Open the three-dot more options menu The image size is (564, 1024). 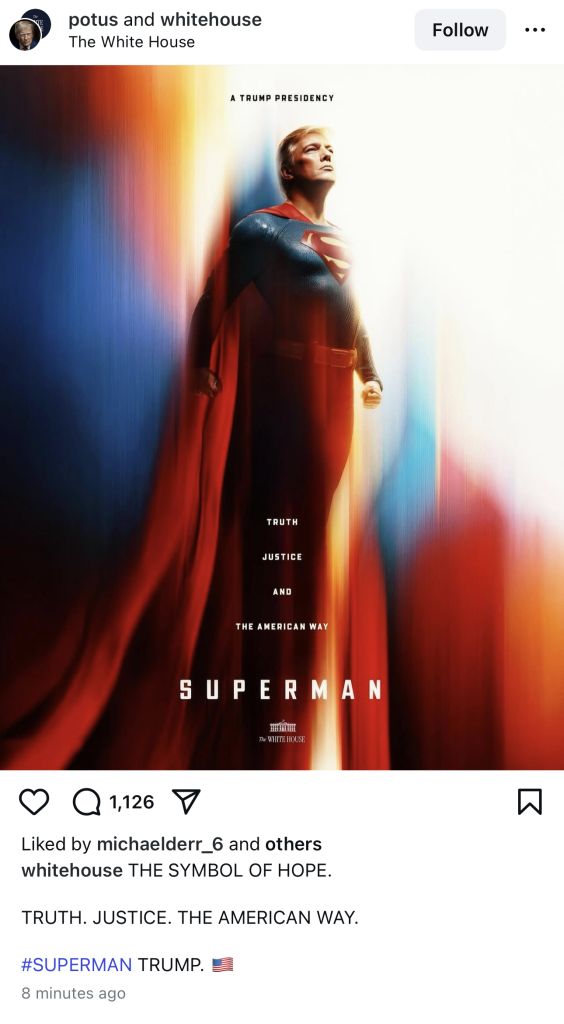(535, 30)
